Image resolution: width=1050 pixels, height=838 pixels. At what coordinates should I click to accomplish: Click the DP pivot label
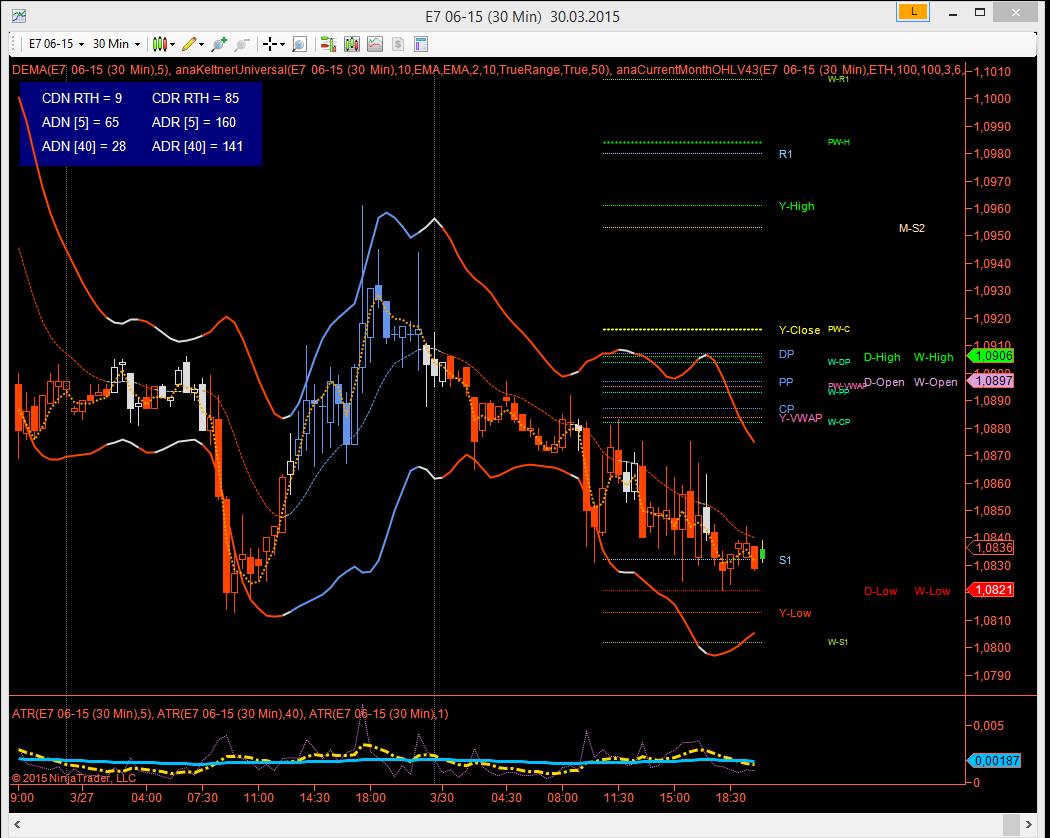pyautogui.click(x=786, y=354)
